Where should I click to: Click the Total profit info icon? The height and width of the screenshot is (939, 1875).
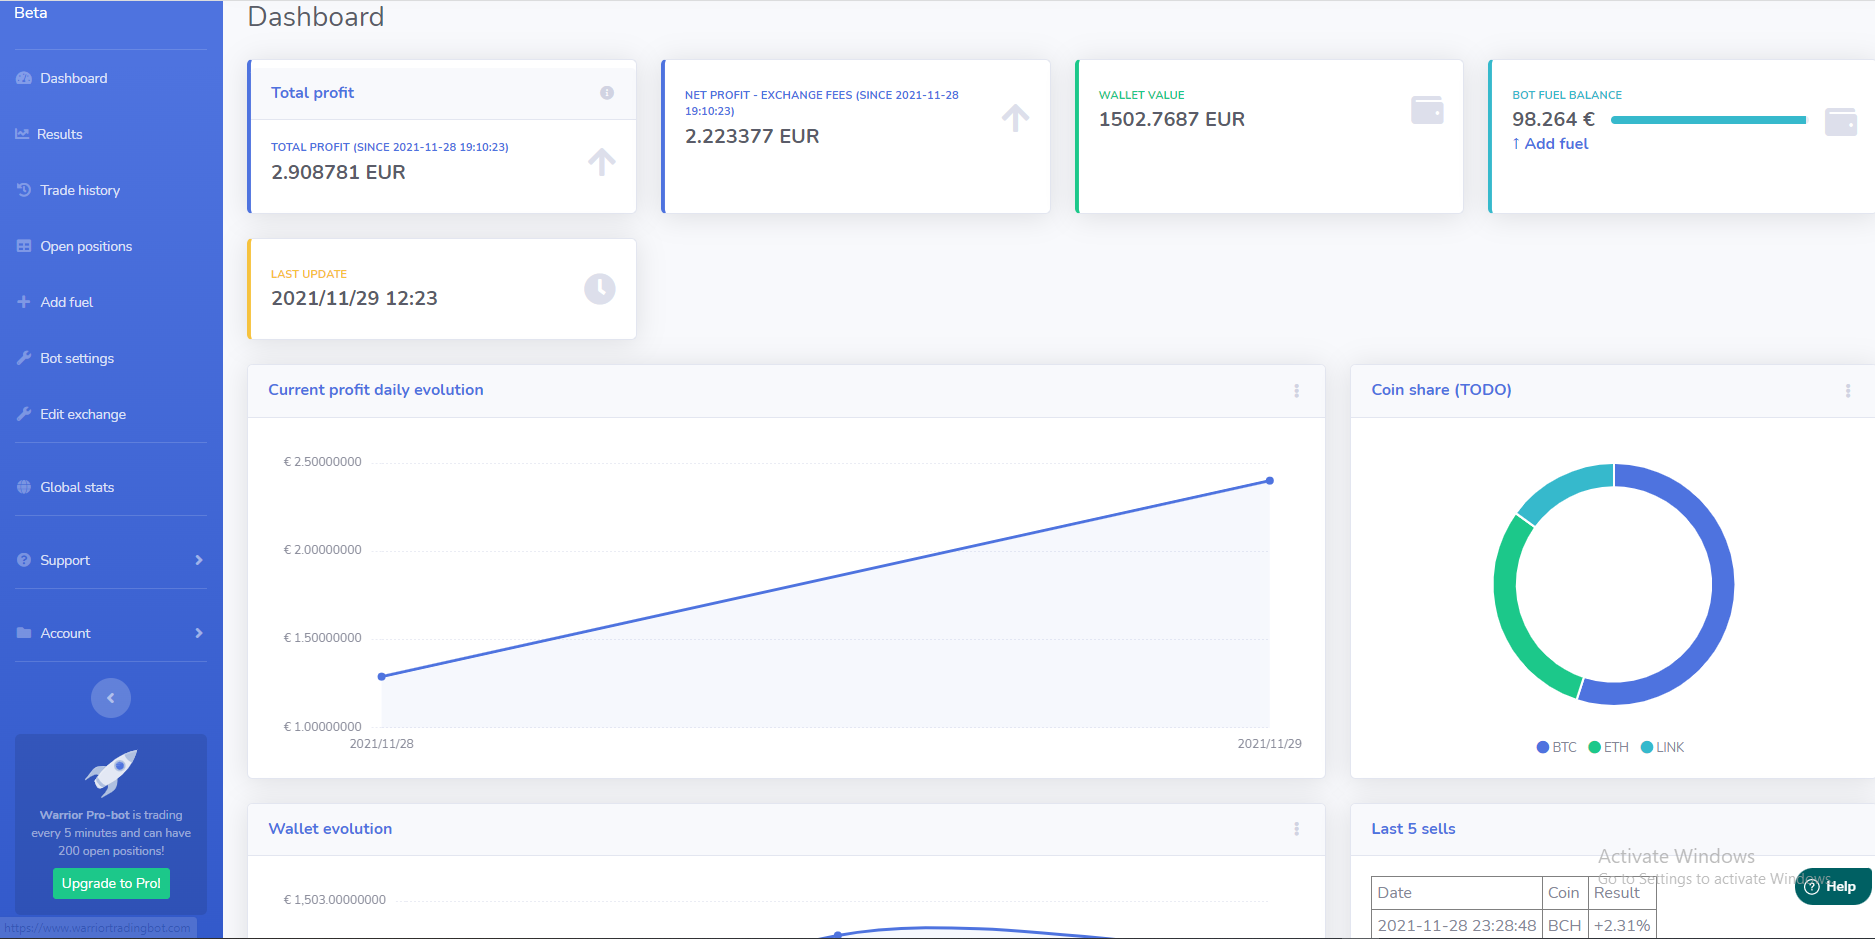point(606,93)
